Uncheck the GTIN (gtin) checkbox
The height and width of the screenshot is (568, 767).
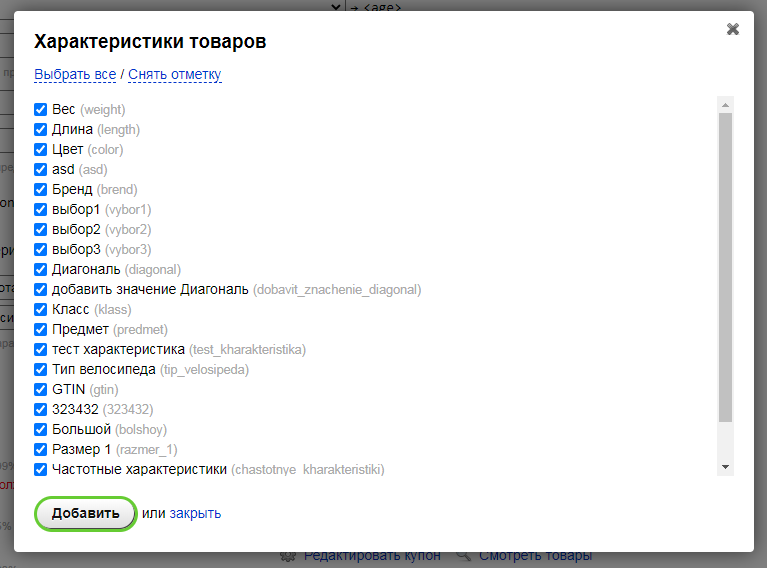pyautogui.click(x=41, y=389)
